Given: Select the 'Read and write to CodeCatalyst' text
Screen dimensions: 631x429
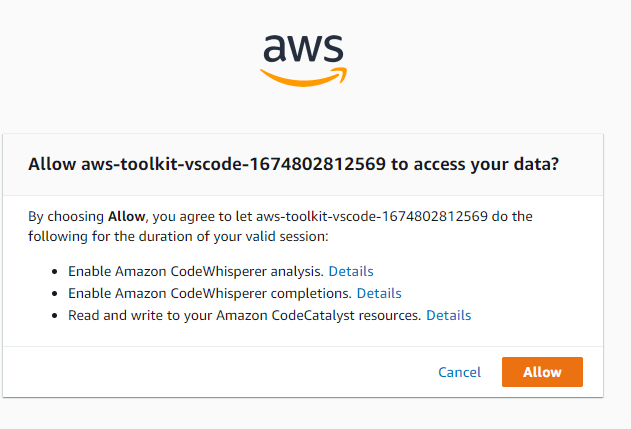Looking at the screenshot, I should tap(245, 316).
